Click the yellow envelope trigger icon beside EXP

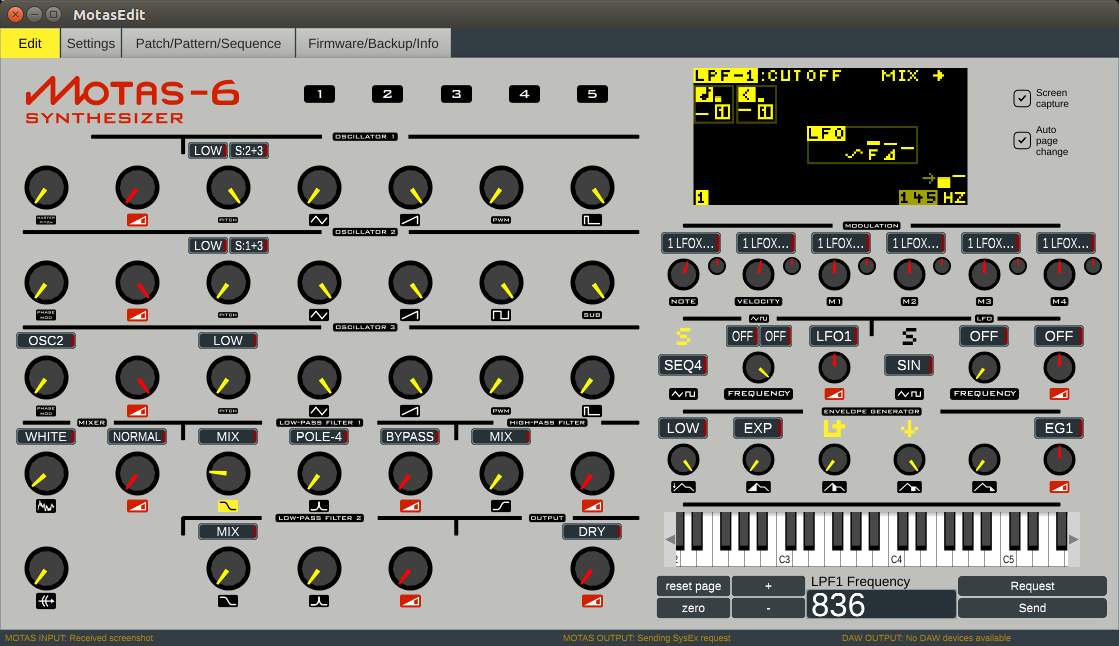click(x=834, y=428)
